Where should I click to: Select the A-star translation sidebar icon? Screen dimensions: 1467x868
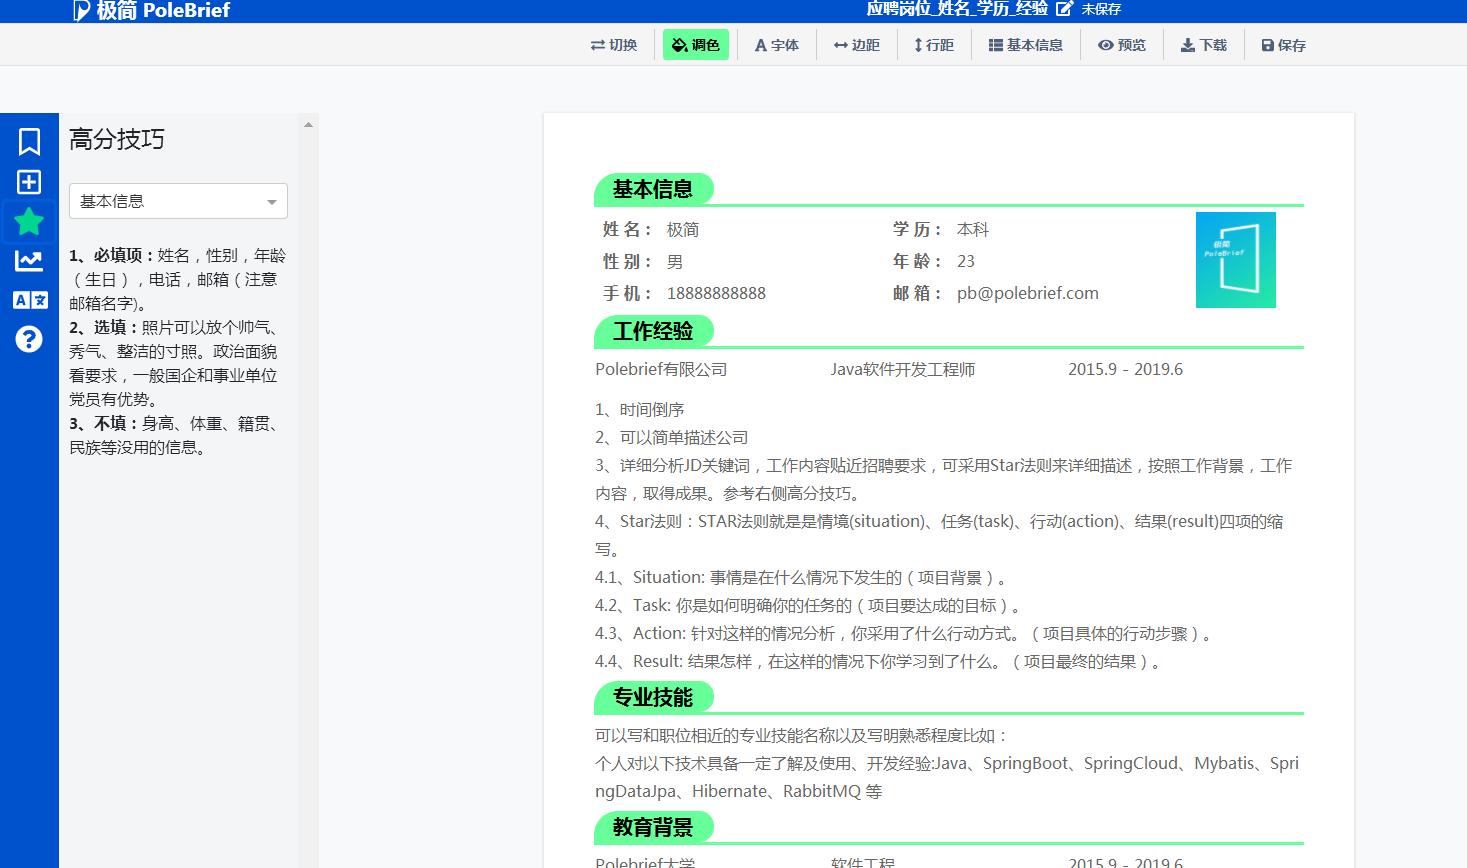coord(28,299)
